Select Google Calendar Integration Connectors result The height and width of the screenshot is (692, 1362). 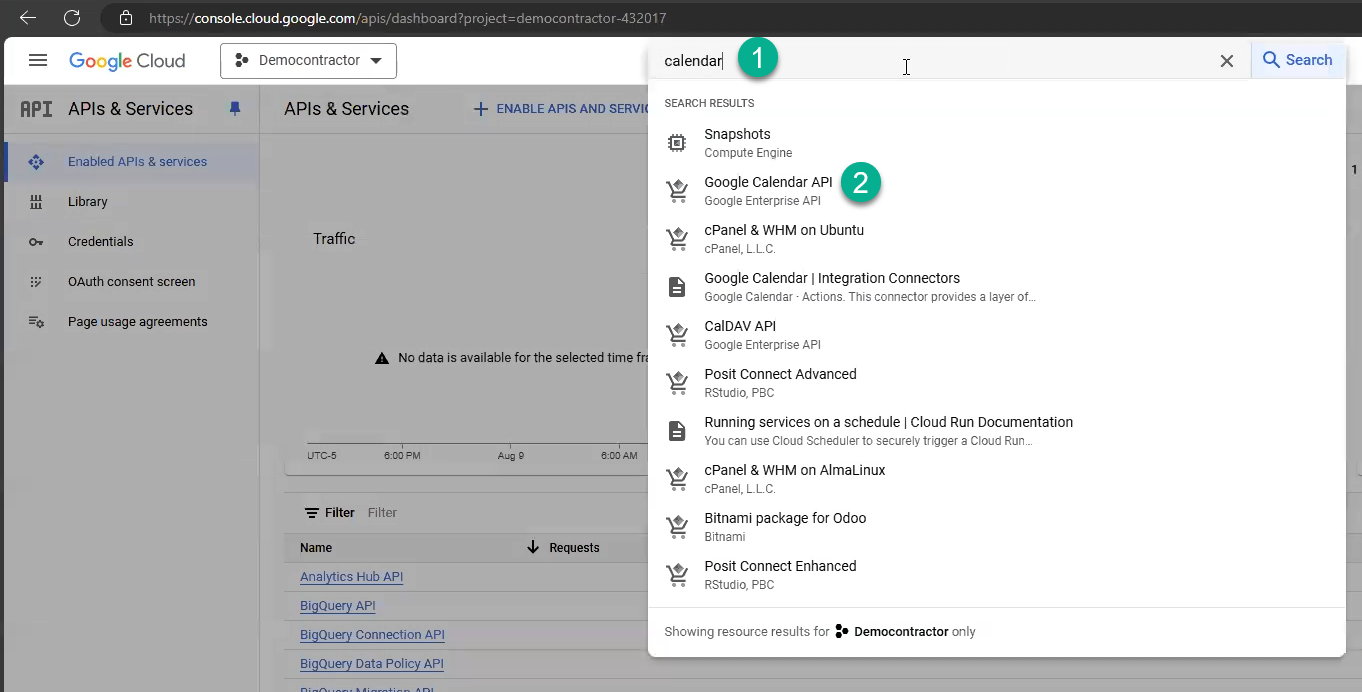(996, 287)
